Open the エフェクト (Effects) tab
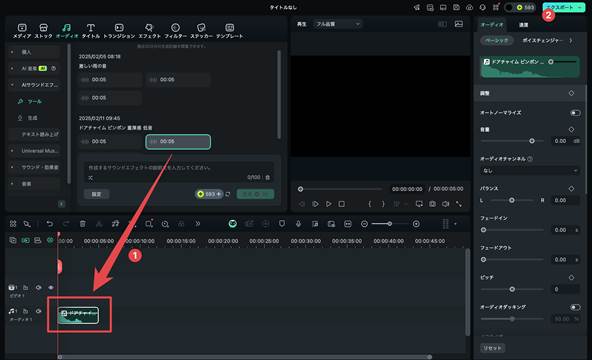Image resolution: width=592 pixels, height=360 pixels. 149,31
